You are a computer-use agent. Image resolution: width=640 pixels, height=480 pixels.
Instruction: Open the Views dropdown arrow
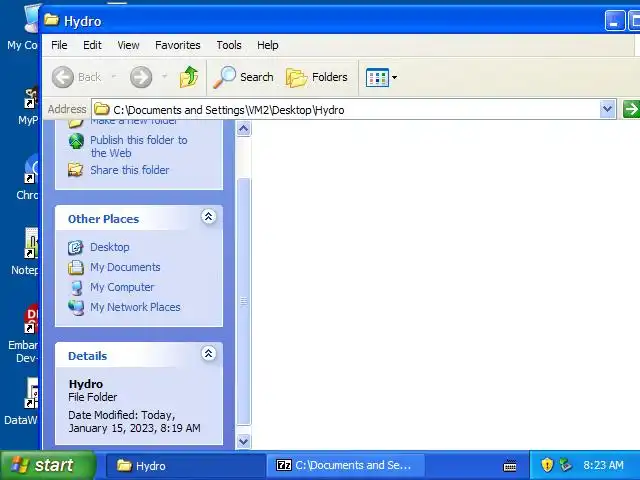(x=394, y=77)
